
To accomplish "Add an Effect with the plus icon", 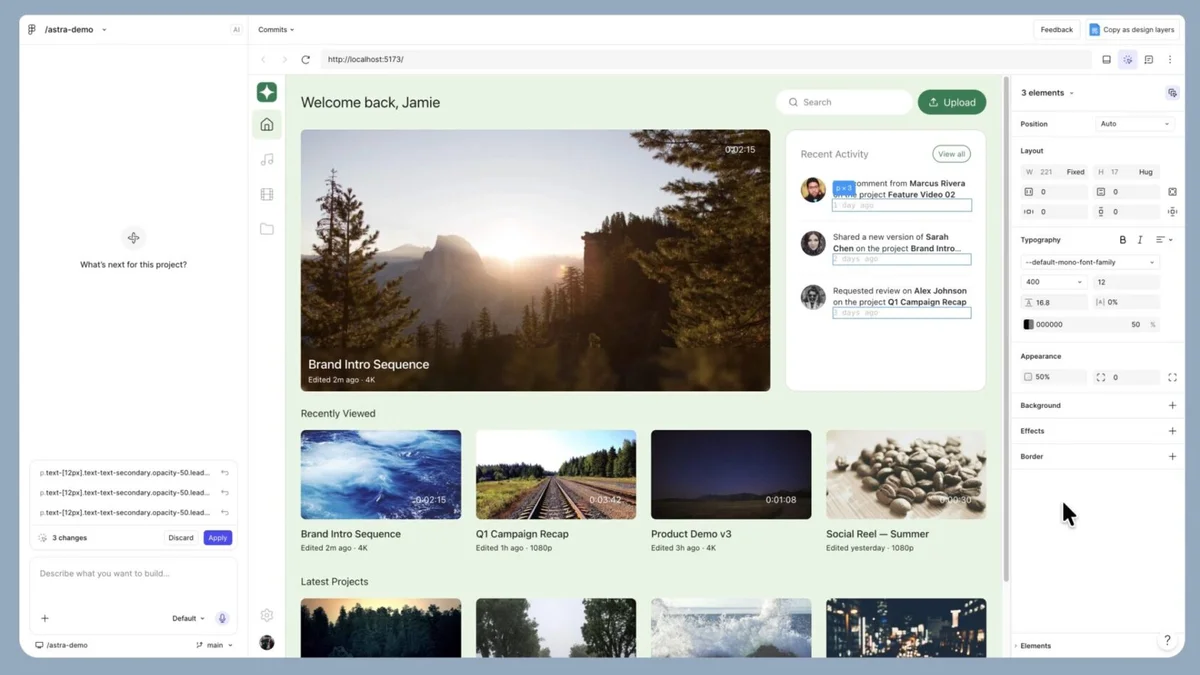I will point(1172,431).
